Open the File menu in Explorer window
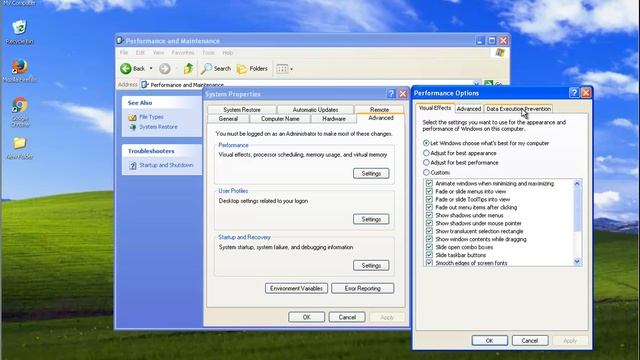Image resolution: width=640 pixels, height=360 pixels. tap(124, 53)
